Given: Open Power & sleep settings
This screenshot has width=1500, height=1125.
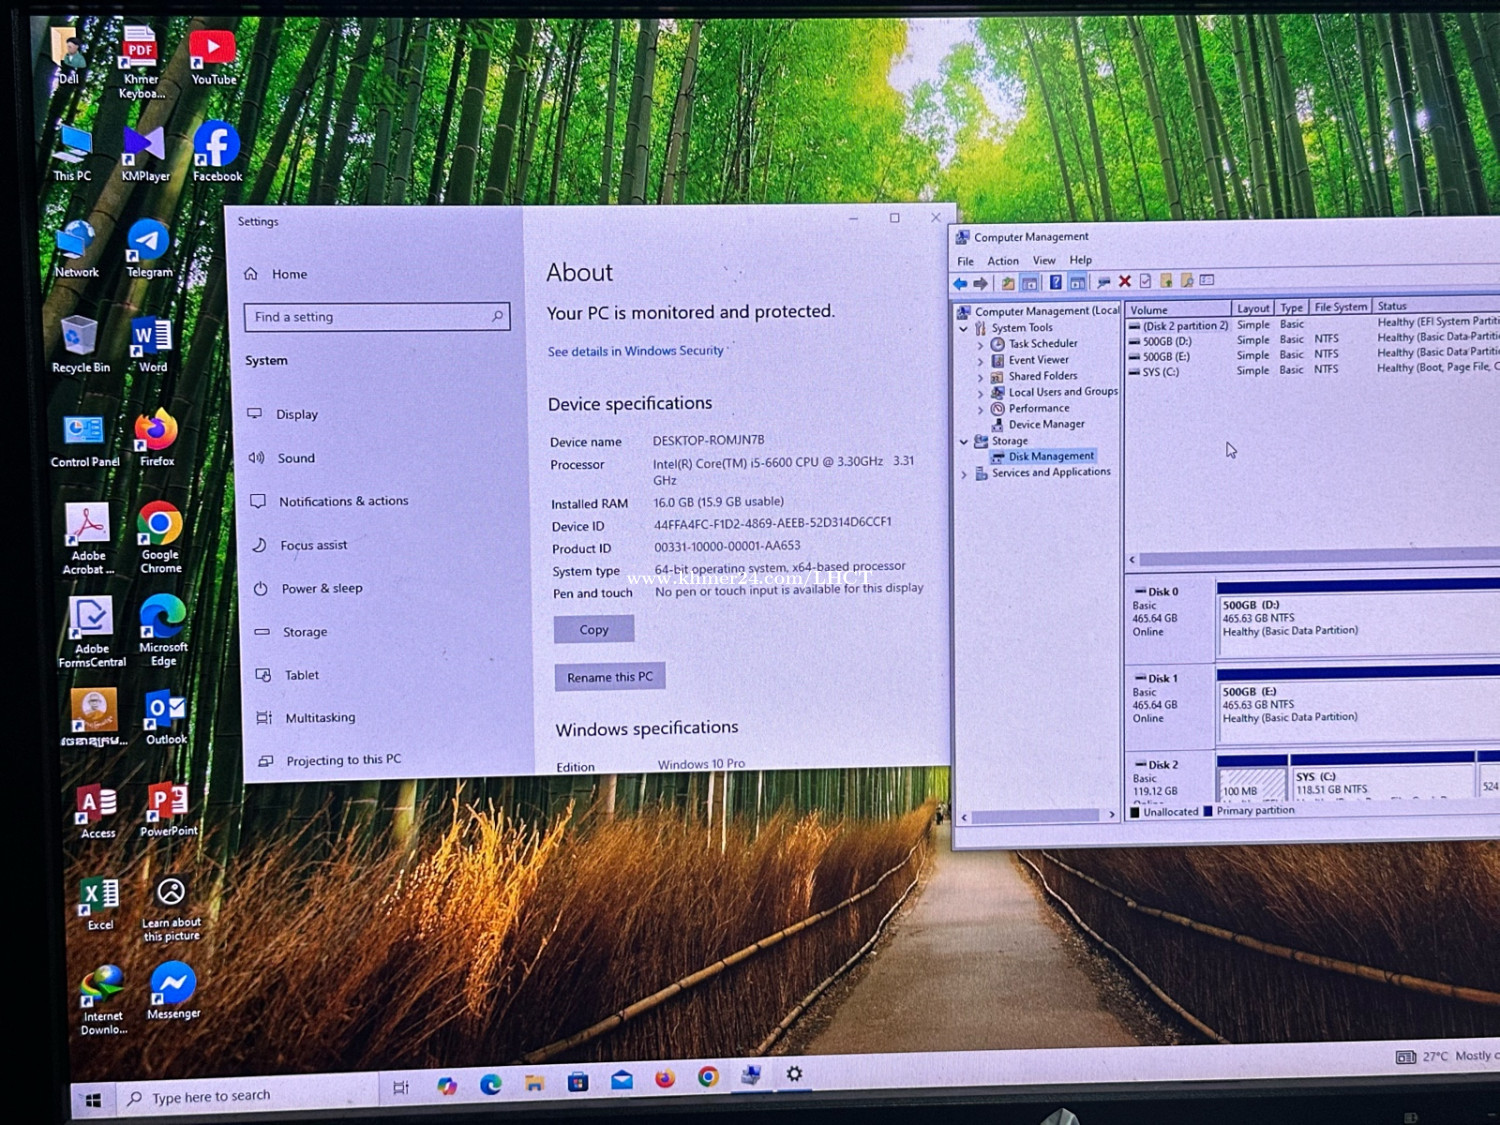Looking at the screenshot, I should 307,588.
